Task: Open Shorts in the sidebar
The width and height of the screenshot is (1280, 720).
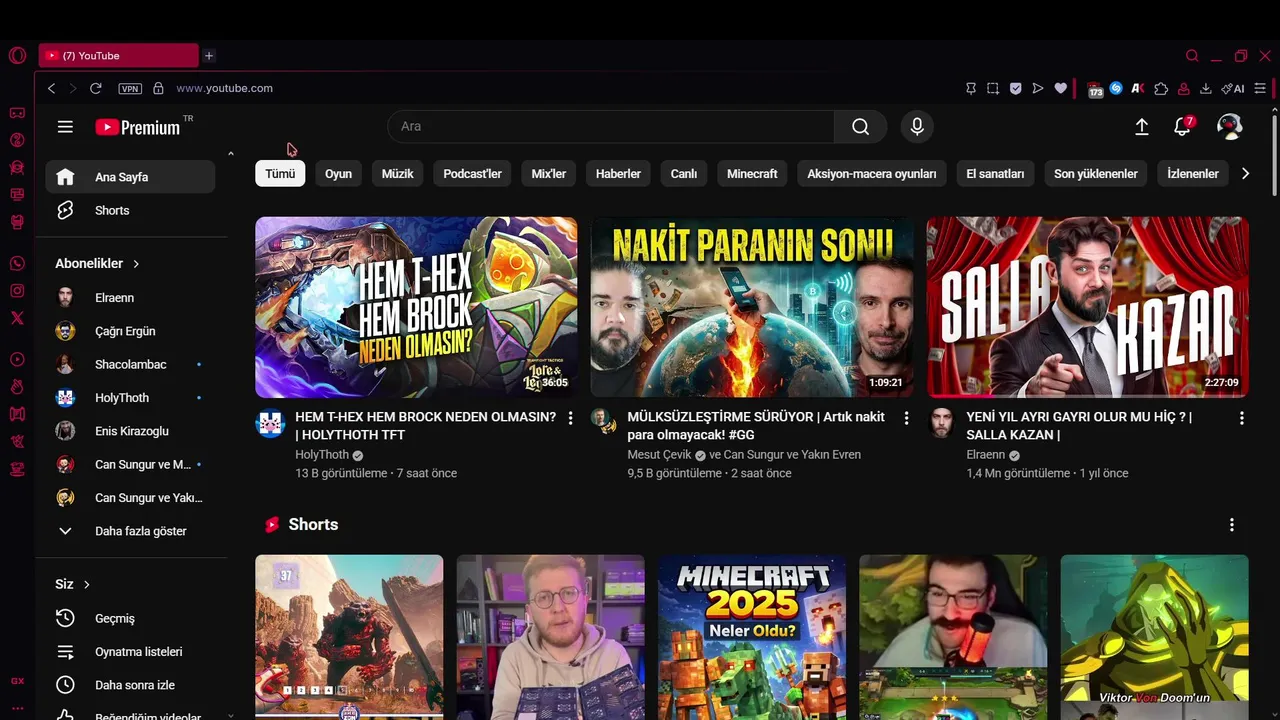Action: click(130, 210)
